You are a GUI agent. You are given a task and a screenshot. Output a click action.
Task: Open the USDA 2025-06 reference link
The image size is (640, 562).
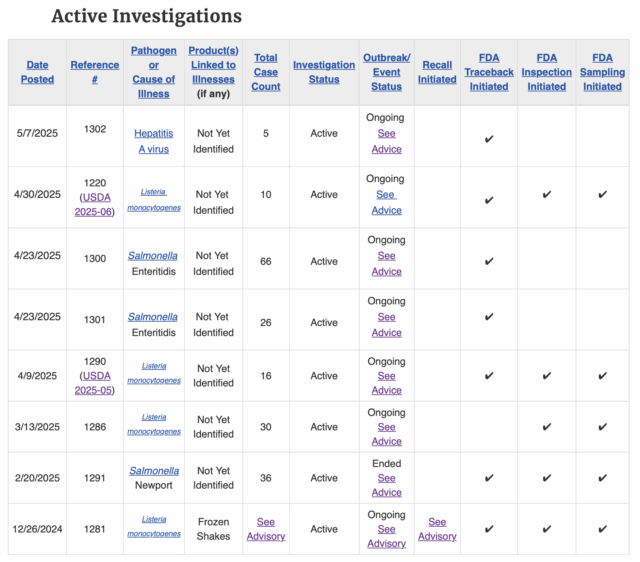(x=97, y=204)
